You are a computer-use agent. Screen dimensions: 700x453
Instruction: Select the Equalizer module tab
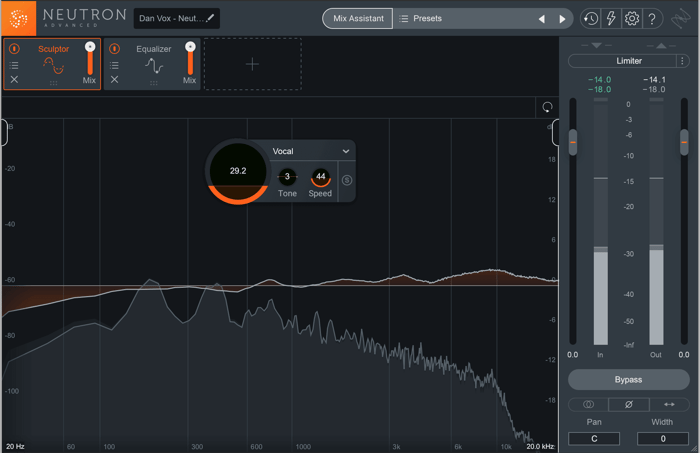[x=154, y=62]
